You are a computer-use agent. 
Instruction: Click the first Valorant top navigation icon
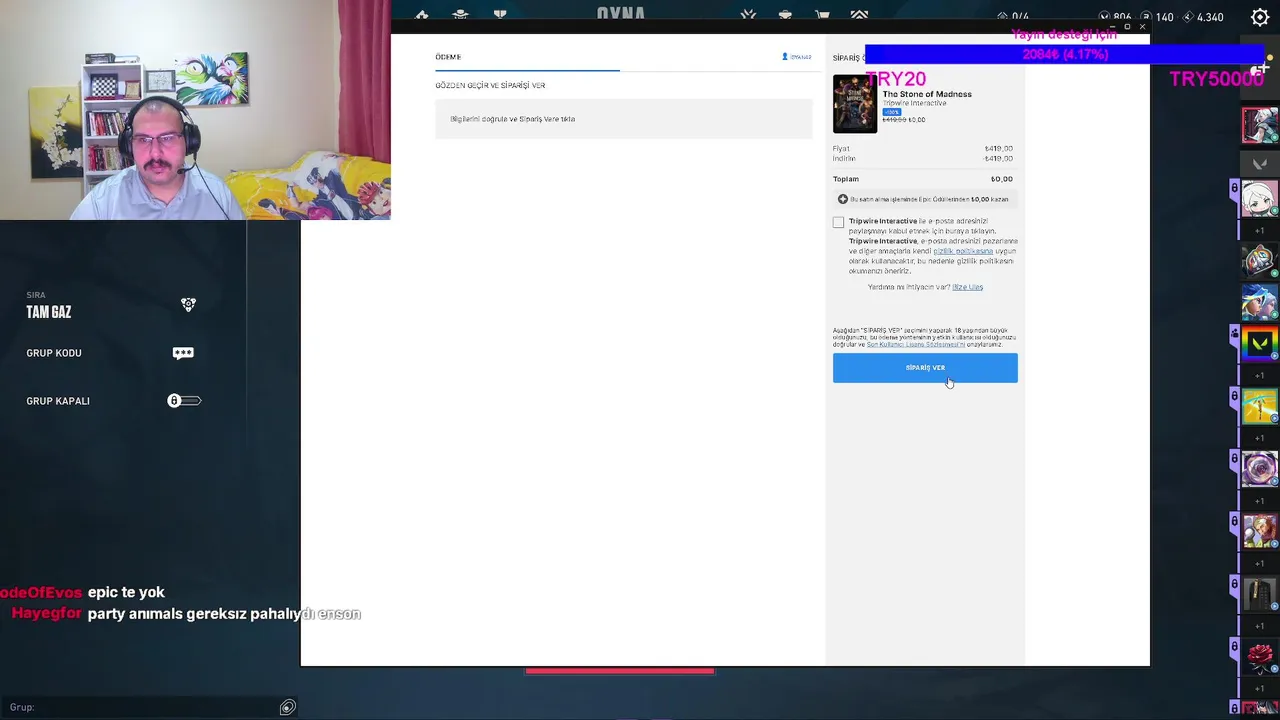coord(422,15)
